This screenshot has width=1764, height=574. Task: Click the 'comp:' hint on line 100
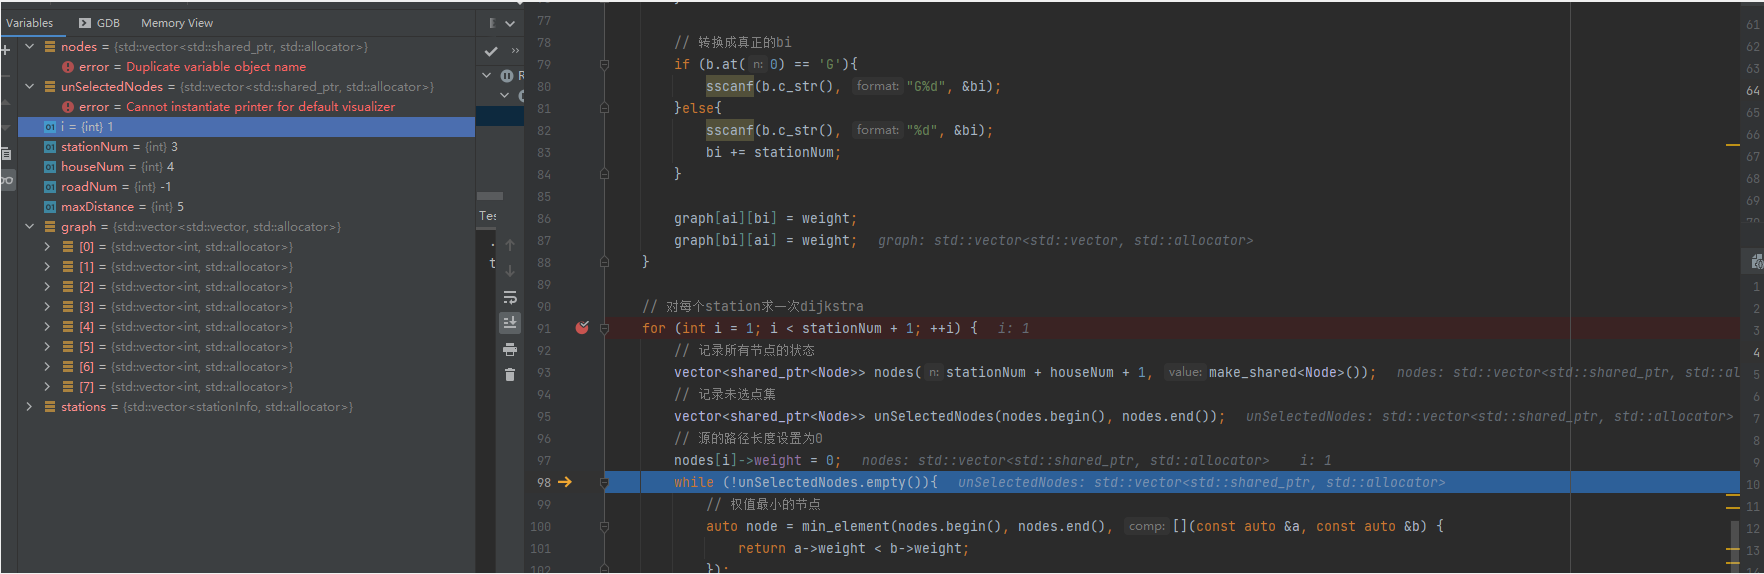[x=1146, y=526]
